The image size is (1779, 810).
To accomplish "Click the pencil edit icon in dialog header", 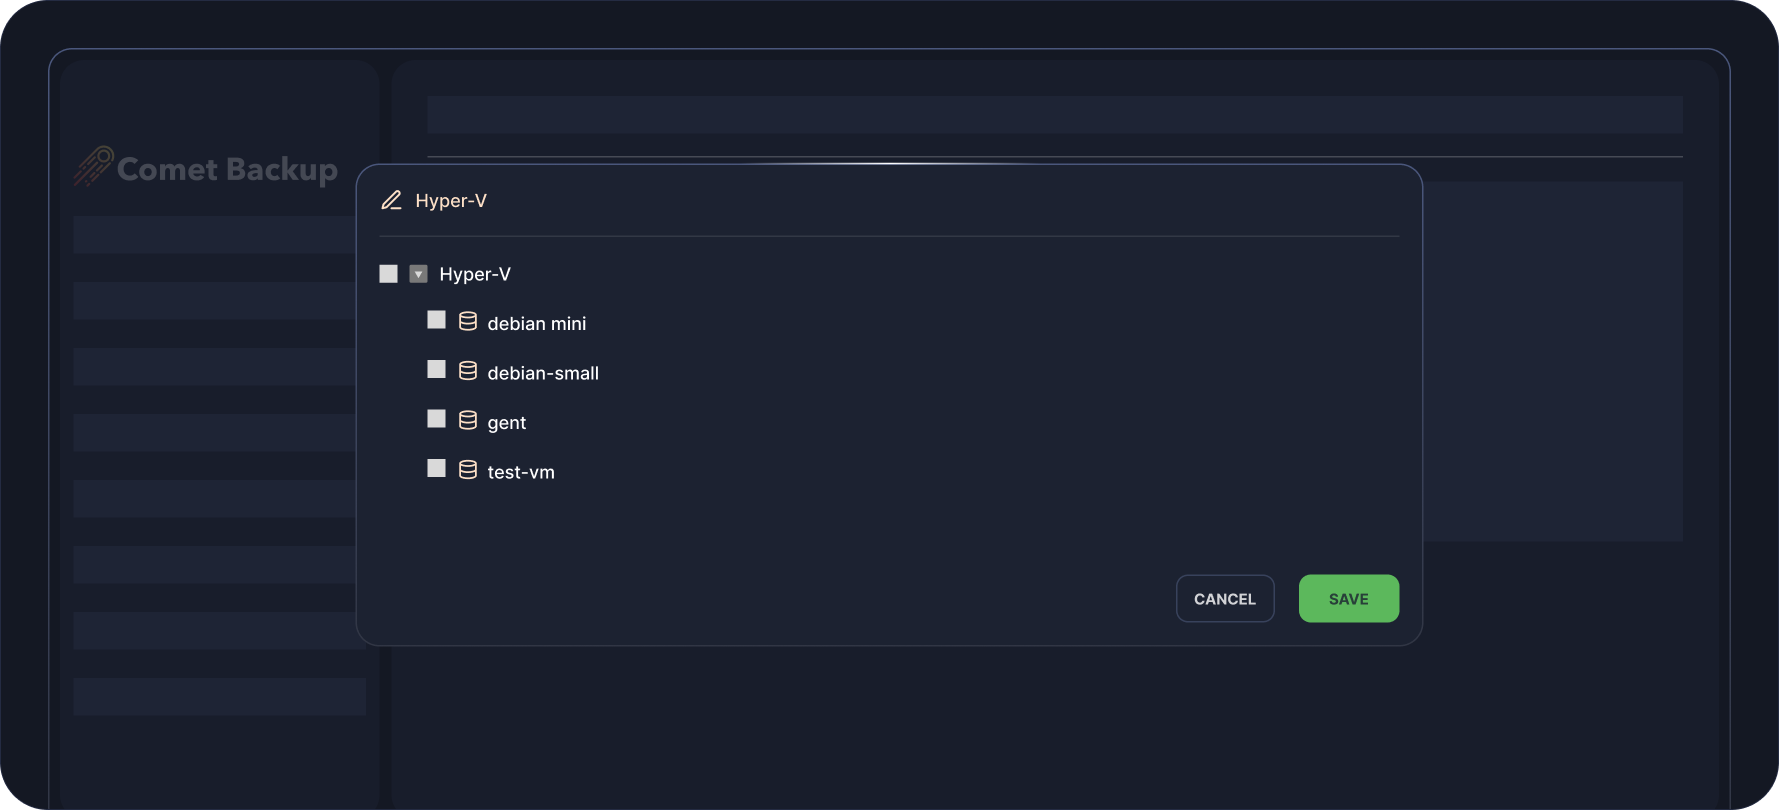I will click(x=391, y=201).
